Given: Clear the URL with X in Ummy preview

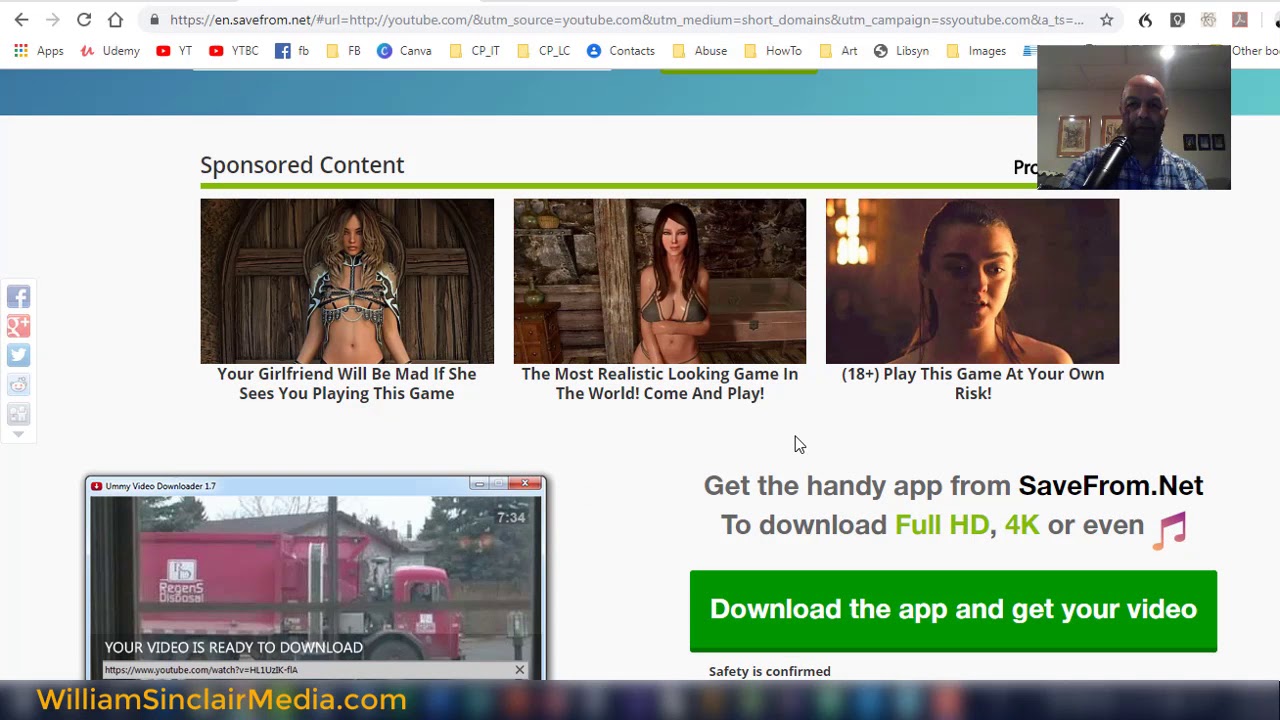Looking at the screenshot, I should [x=519, y=670].
